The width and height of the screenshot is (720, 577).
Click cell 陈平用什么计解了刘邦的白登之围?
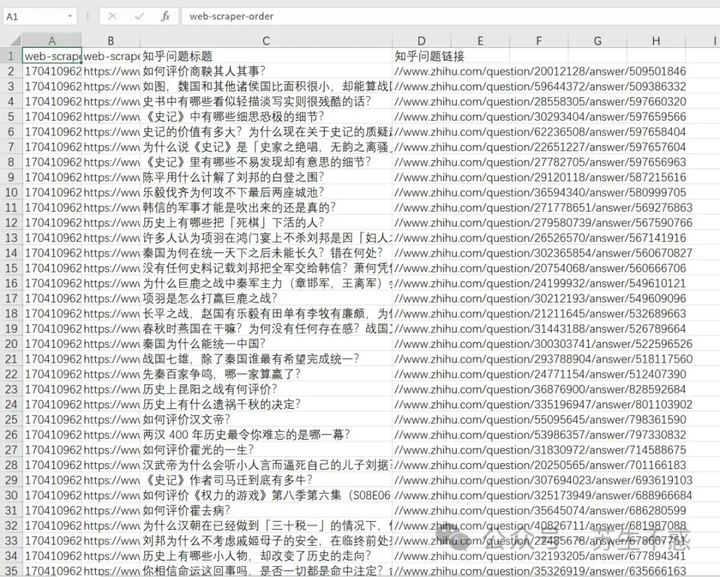[266, 177]
